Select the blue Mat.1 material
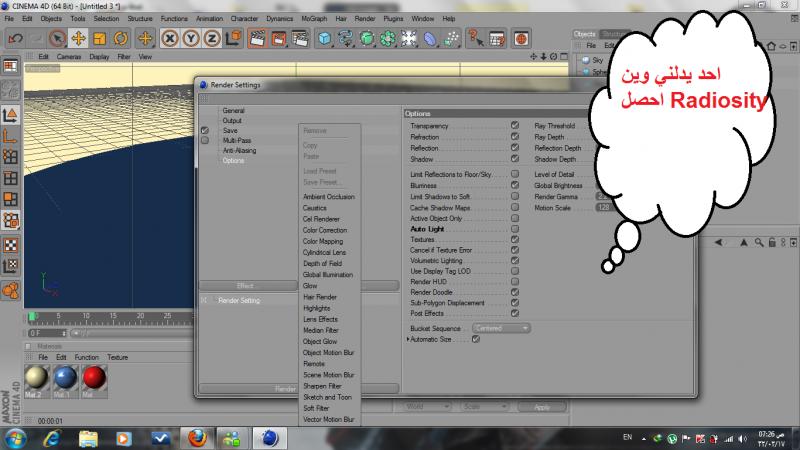This screenshot has height=450, width=800. coord(65,379)
